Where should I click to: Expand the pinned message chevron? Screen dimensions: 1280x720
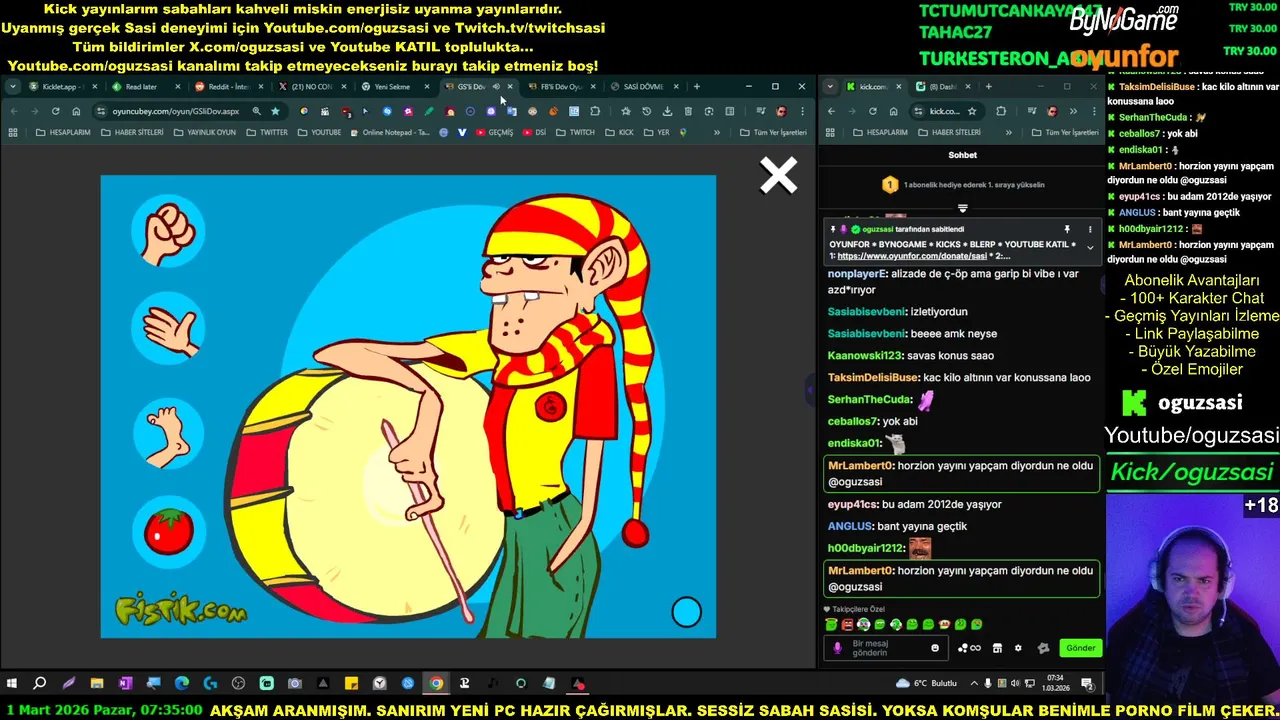click(x=1090, y=246)
